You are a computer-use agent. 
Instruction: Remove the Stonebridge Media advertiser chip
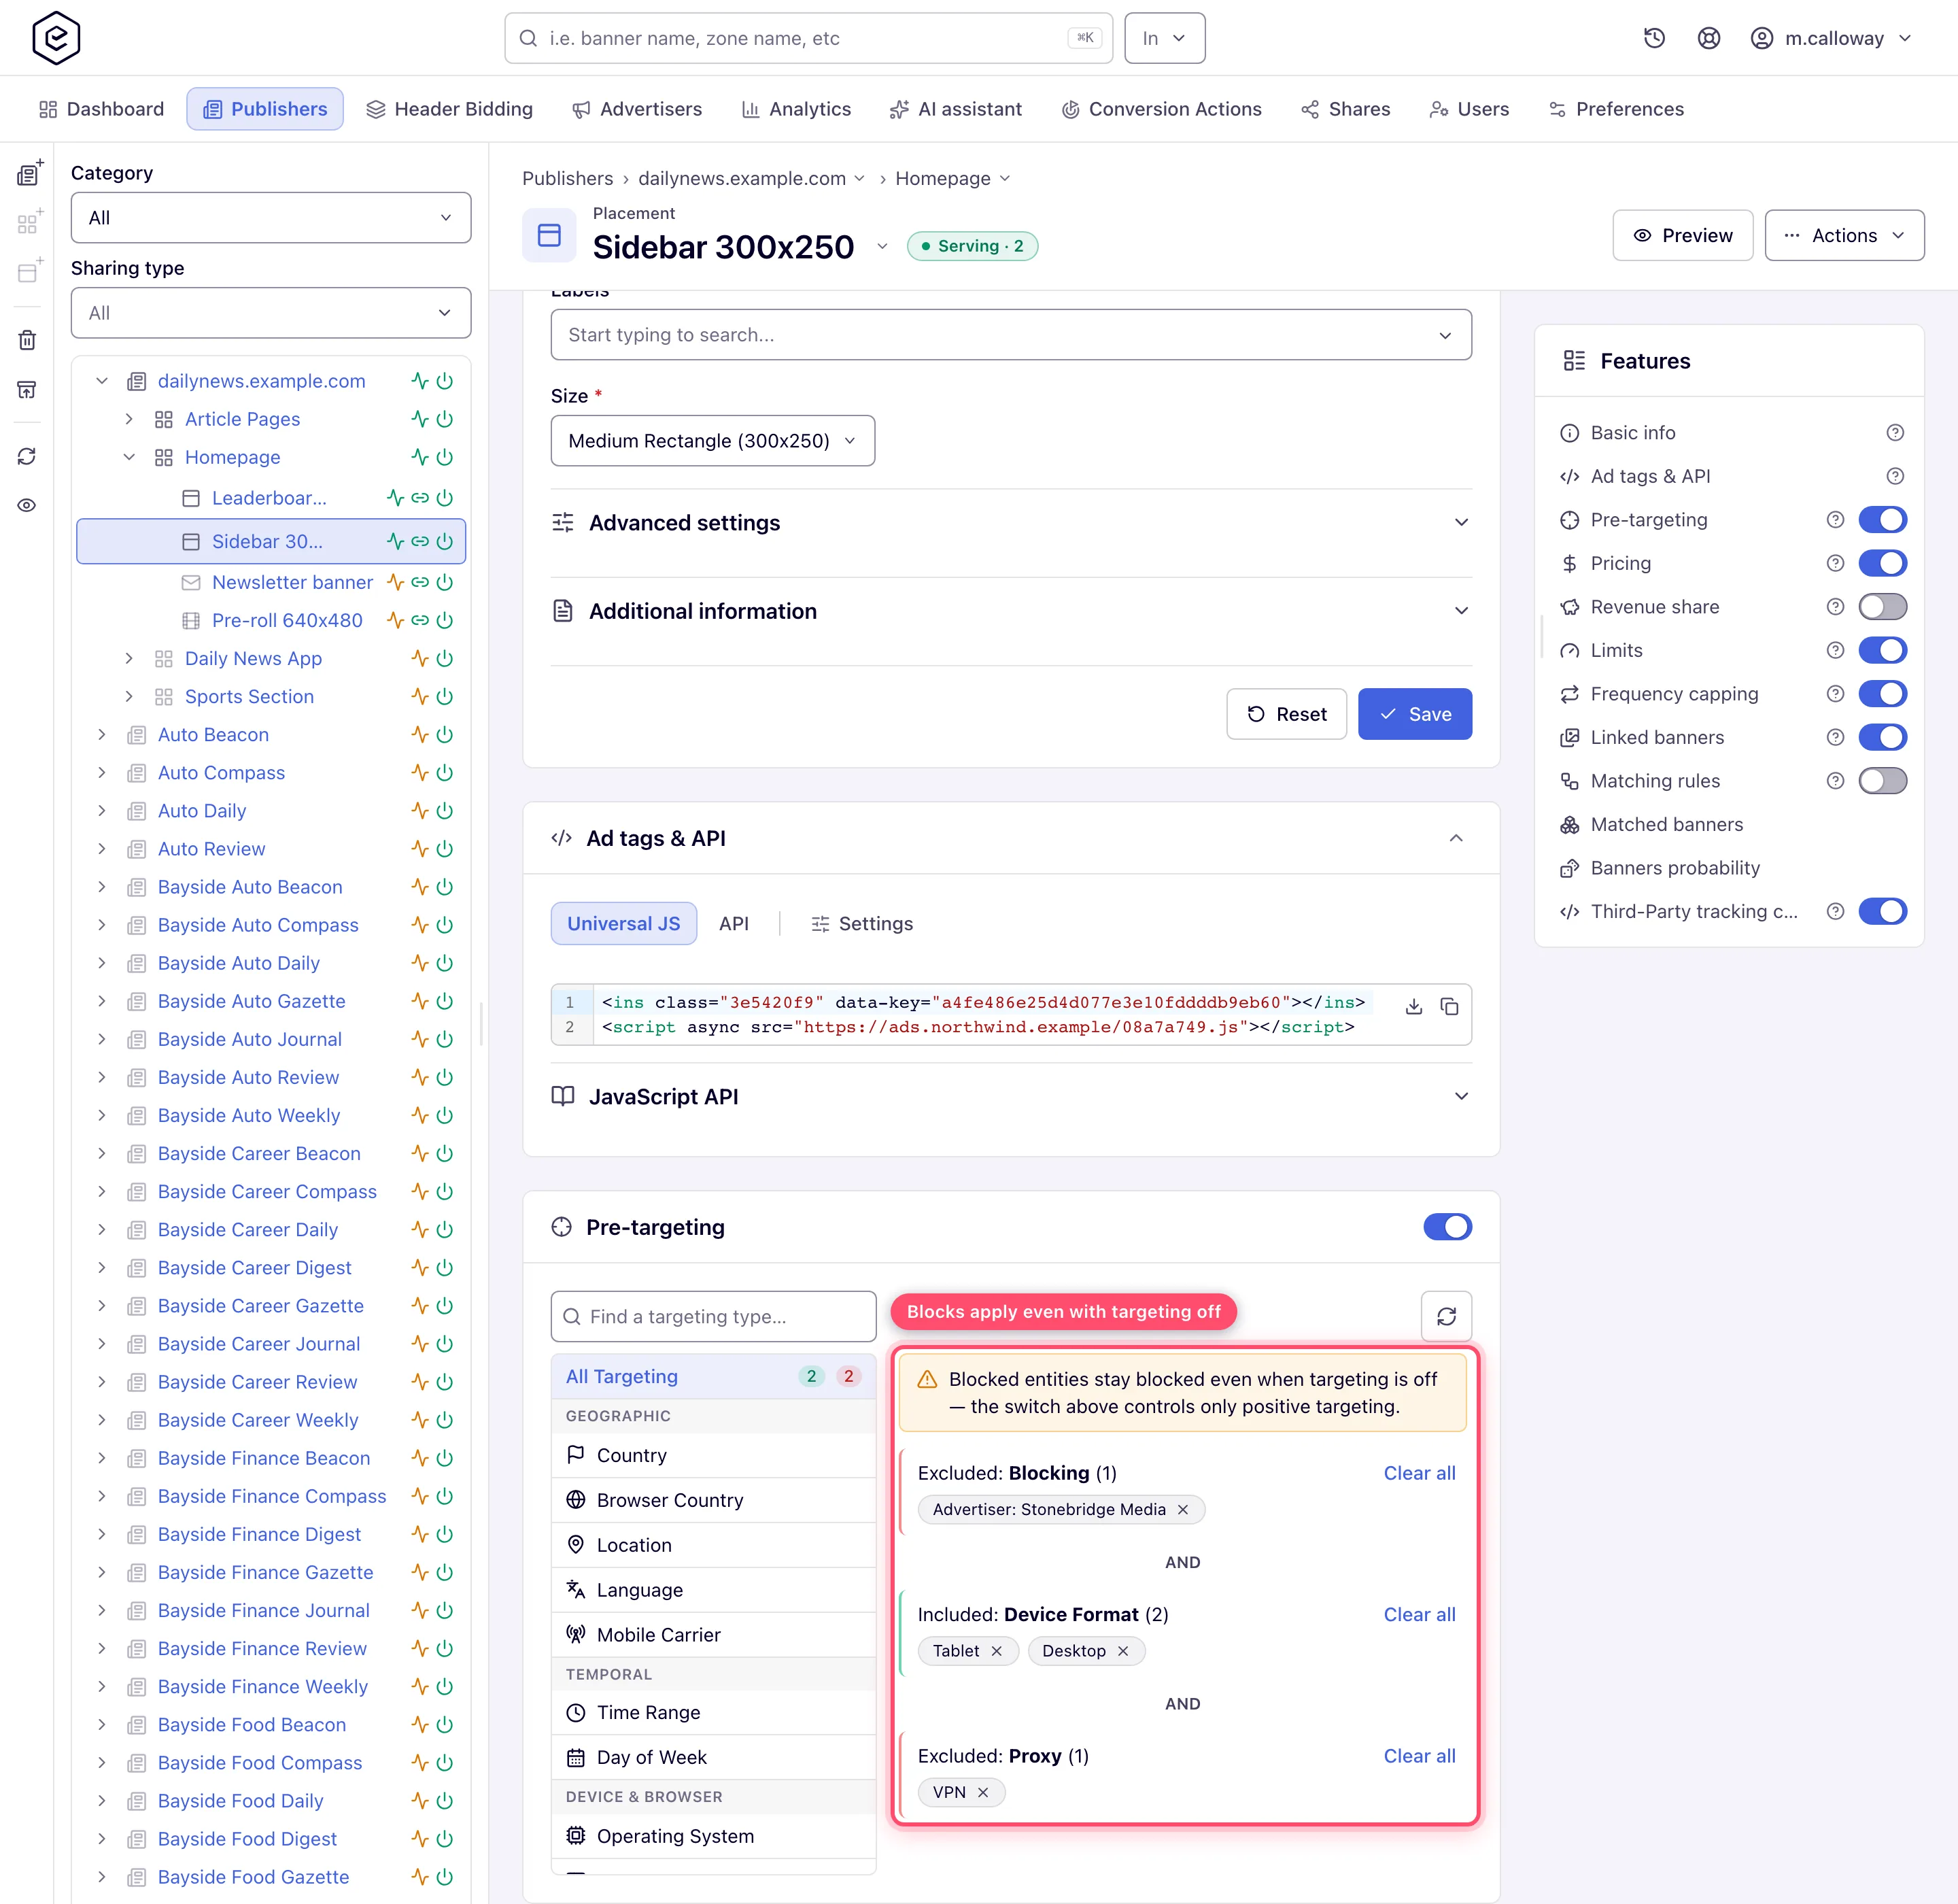1183,1509
